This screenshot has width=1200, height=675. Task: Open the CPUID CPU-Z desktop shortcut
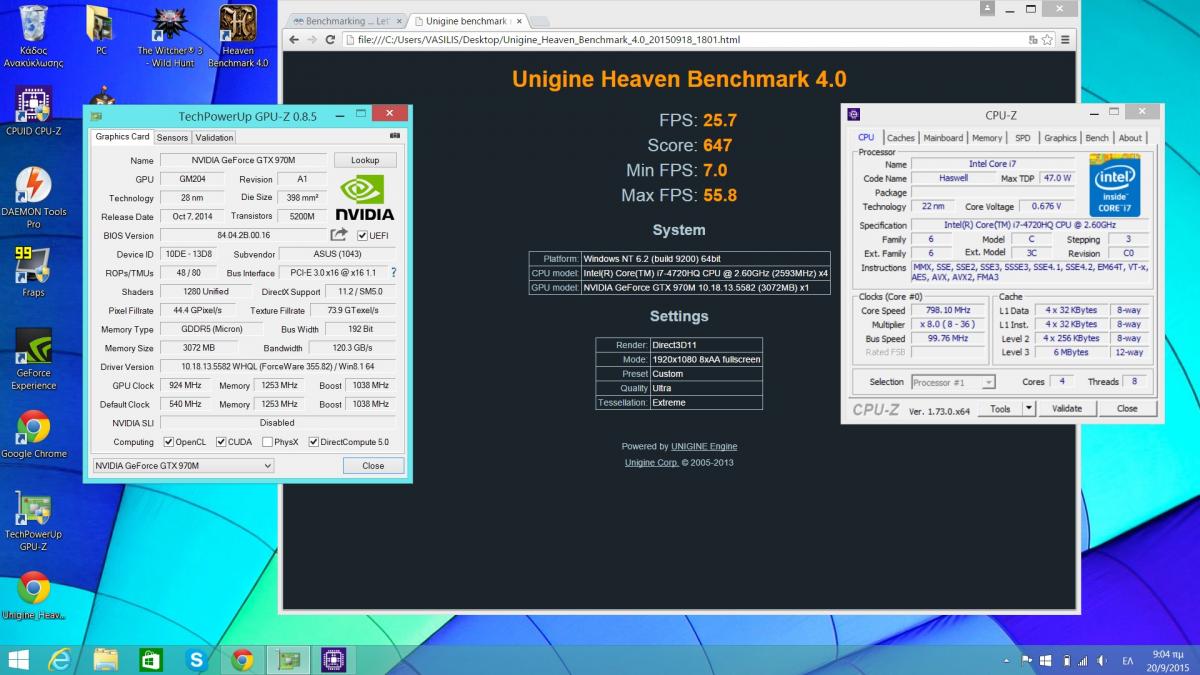[33, 111]
